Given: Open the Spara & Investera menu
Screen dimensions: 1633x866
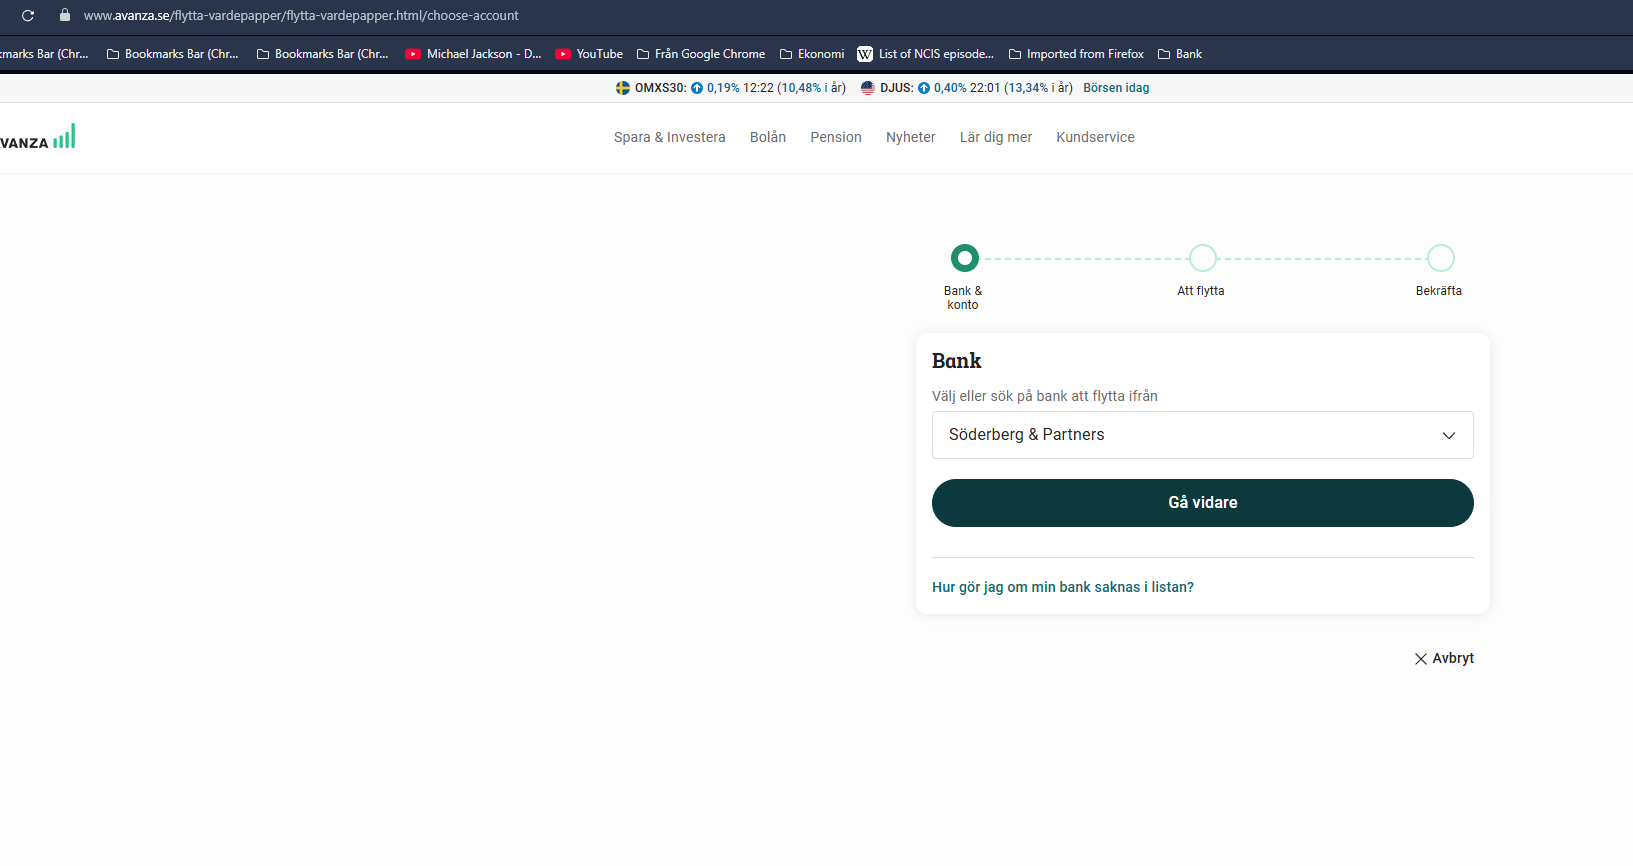Looking at the screenshot, I should coord(669,137).
